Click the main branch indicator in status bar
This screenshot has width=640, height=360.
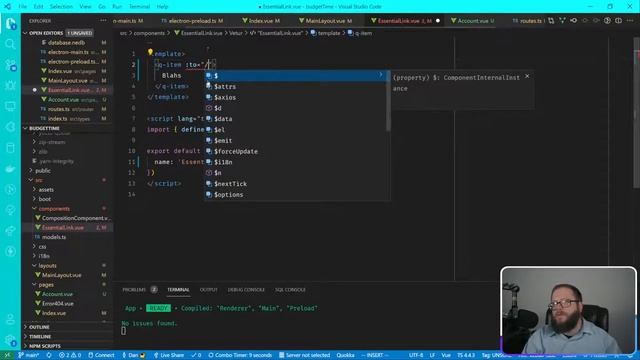(28, 355)
